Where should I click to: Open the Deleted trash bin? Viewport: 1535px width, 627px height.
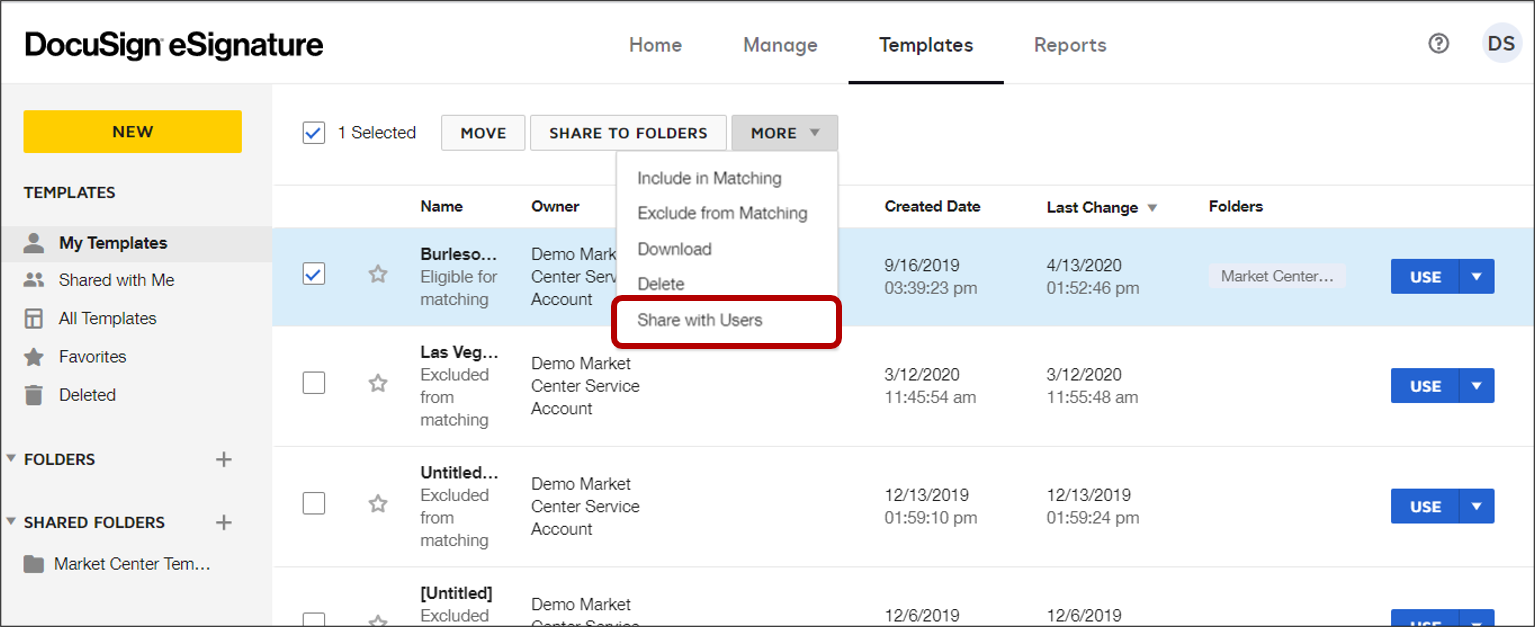(x=87, y=395)
